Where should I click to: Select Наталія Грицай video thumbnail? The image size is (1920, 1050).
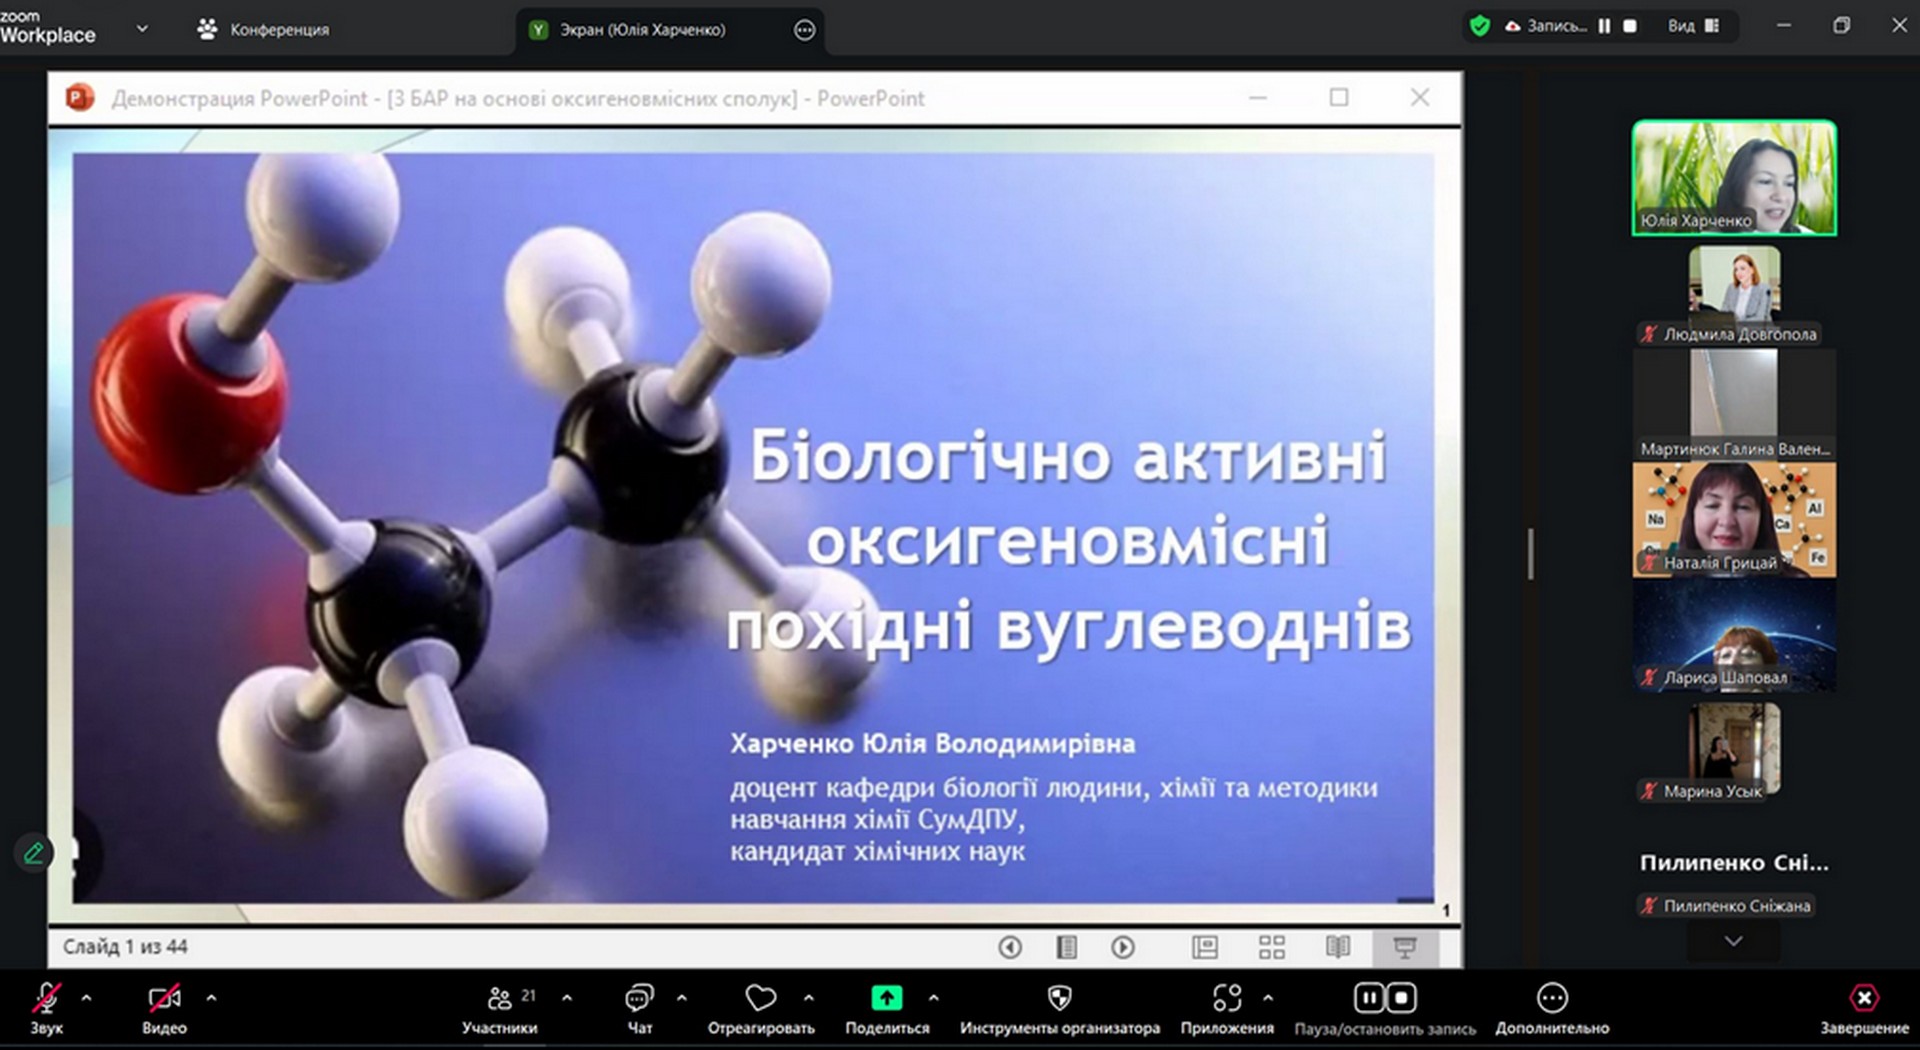(x=1733, y=519)
